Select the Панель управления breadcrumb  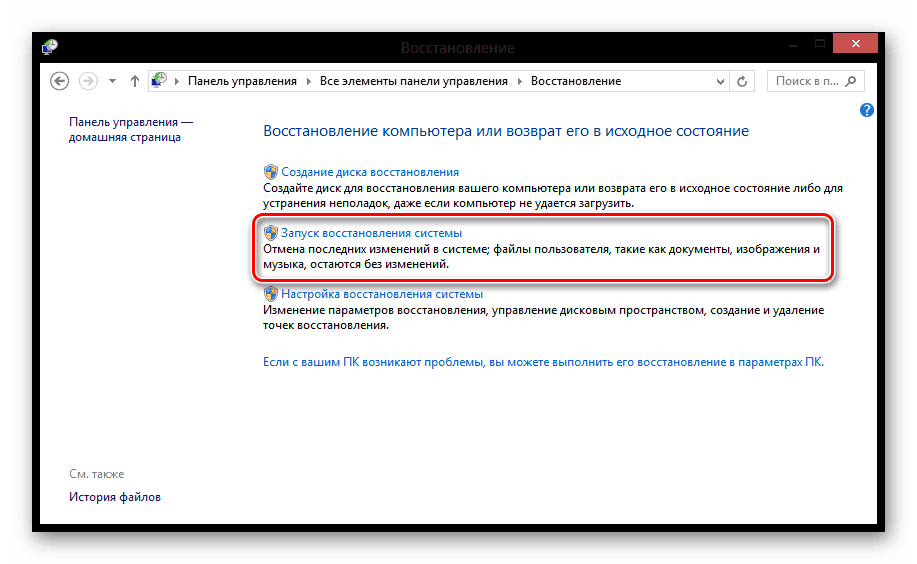tap(242, 81)
